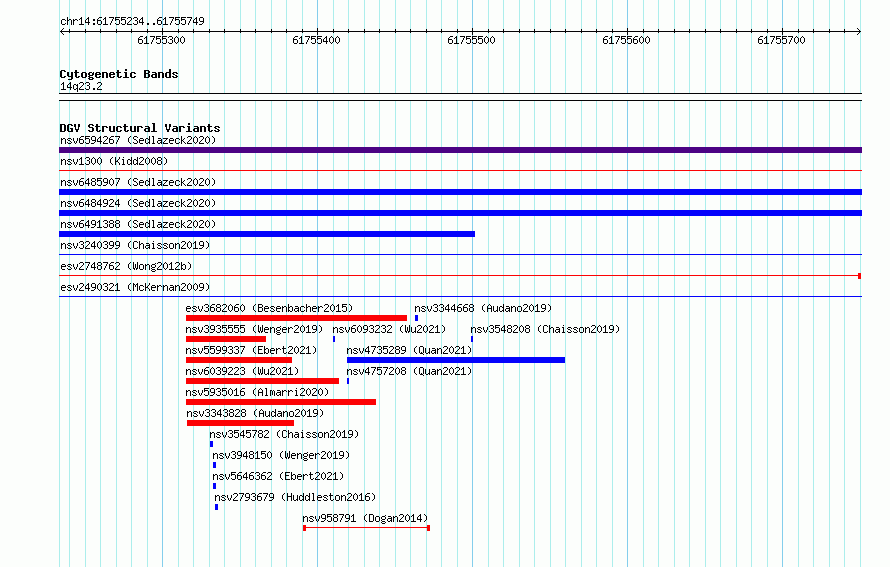Screen dimensions: 890x567
Task: Open the nsv4757208 (Quan2021) label
Action: click(409, 371)
